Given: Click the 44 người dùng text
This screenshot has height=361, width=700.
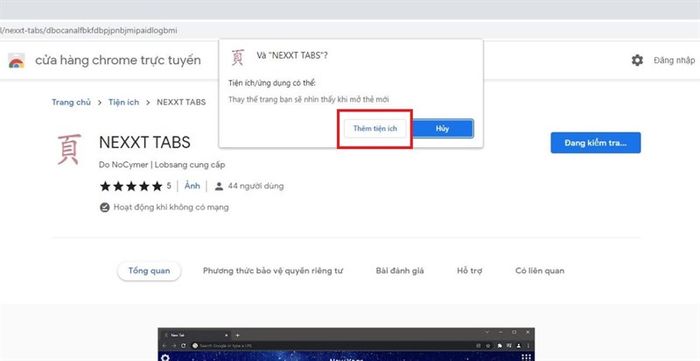Looking at the screenshot, I should pyautogui.click(x=255, y=186).
